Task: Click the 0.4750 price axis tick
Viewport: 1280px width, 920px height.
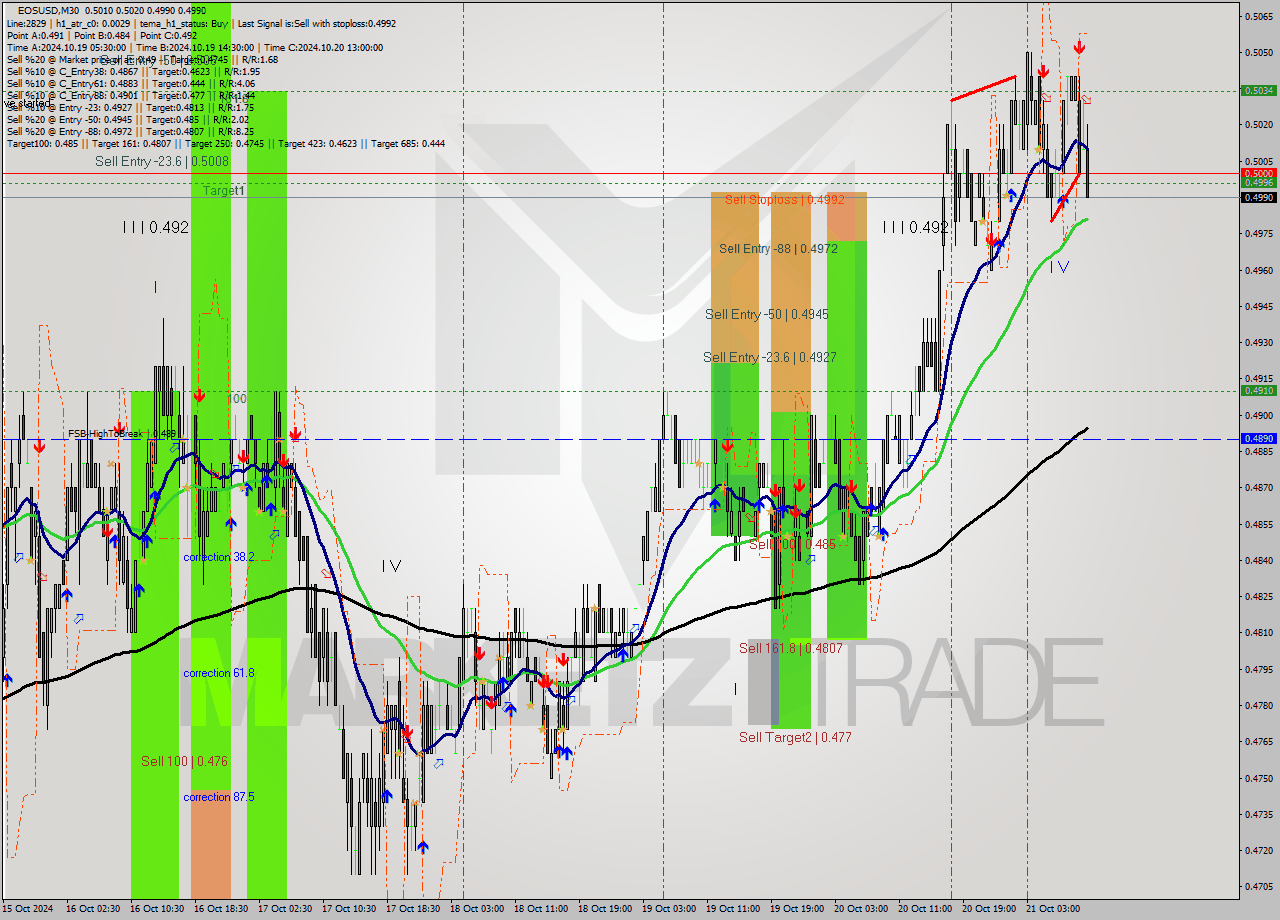Action: click(x=1258, y=777)
